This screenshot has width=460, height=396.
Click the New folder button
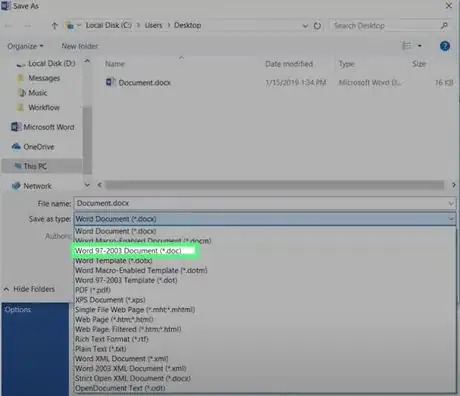(80, 46)
